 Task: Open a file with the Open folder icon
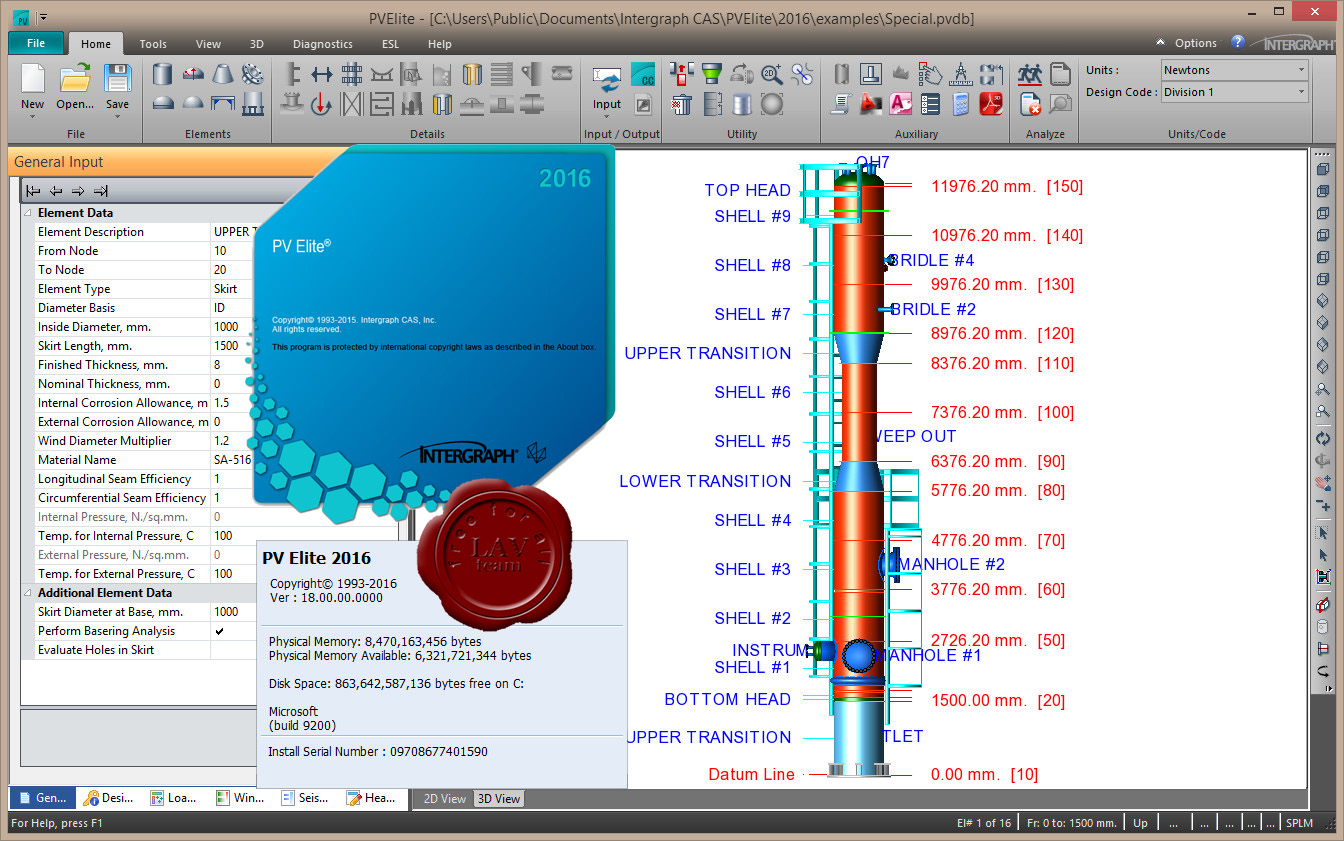(x=75, y=78)
